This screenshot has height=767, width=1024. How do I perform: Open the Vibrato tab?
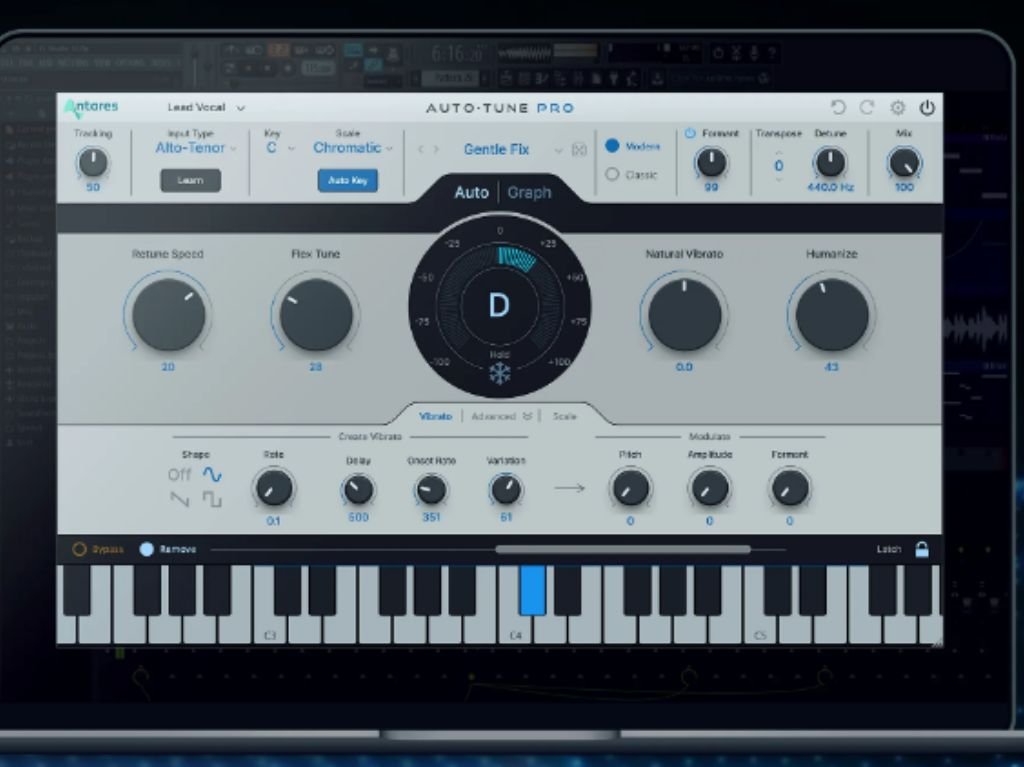pos(435,416)
